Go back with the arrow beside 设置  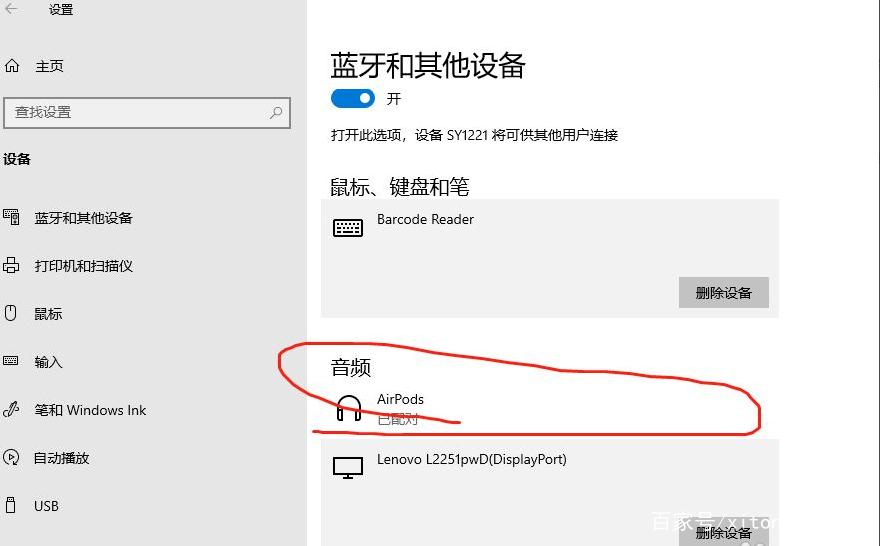pyautogui.click(x=11, y=8)
